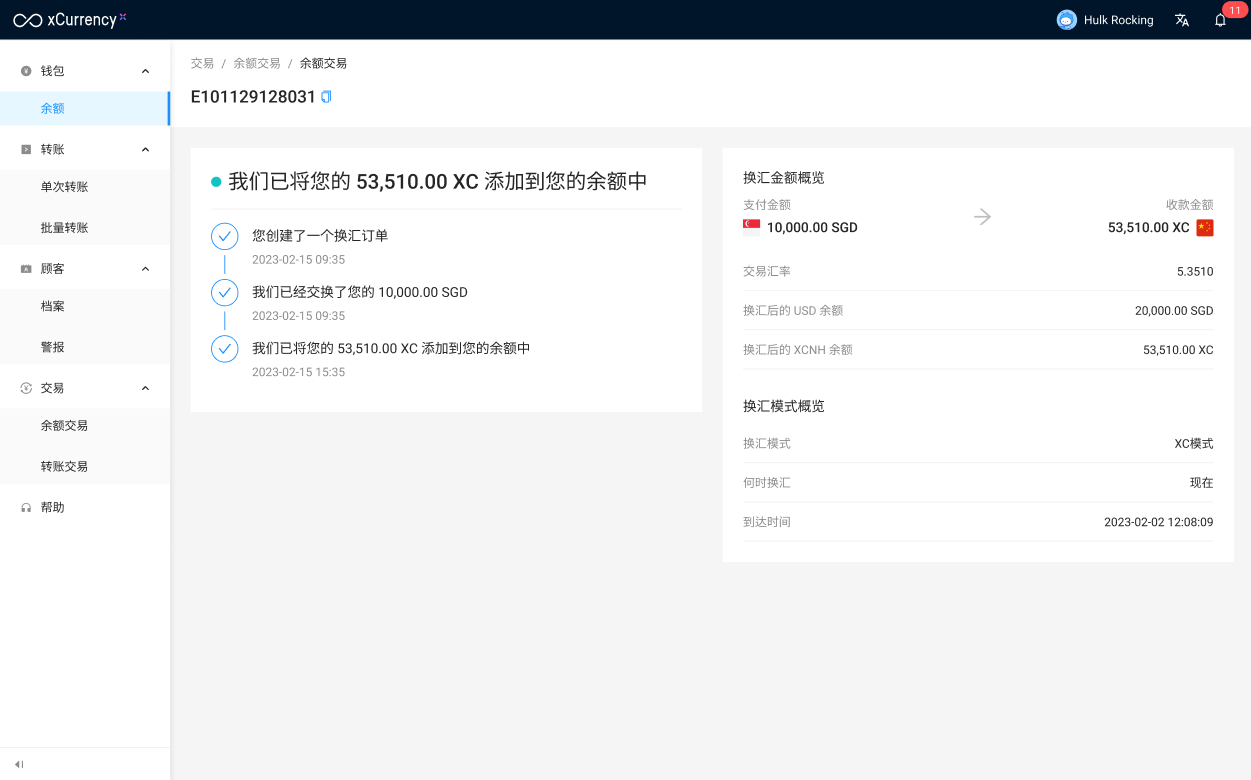Click the 现在 value
The width and height of the screenshot is (1251, 780).
click(x=1202, y=483)
